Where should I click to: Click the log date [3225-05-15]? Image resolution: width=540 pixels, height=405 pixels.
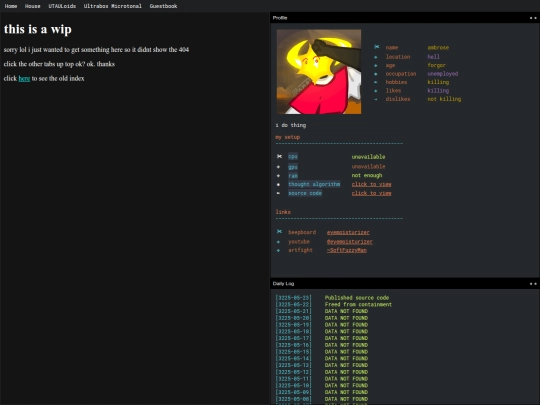click(x=293, y=352)
